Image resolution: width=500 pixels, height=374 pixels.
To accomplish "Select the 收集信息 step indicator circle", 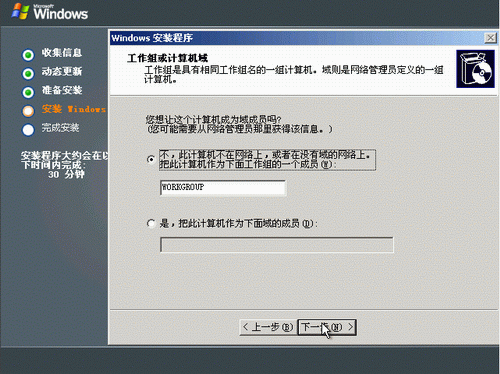I will tap(28, 55).
